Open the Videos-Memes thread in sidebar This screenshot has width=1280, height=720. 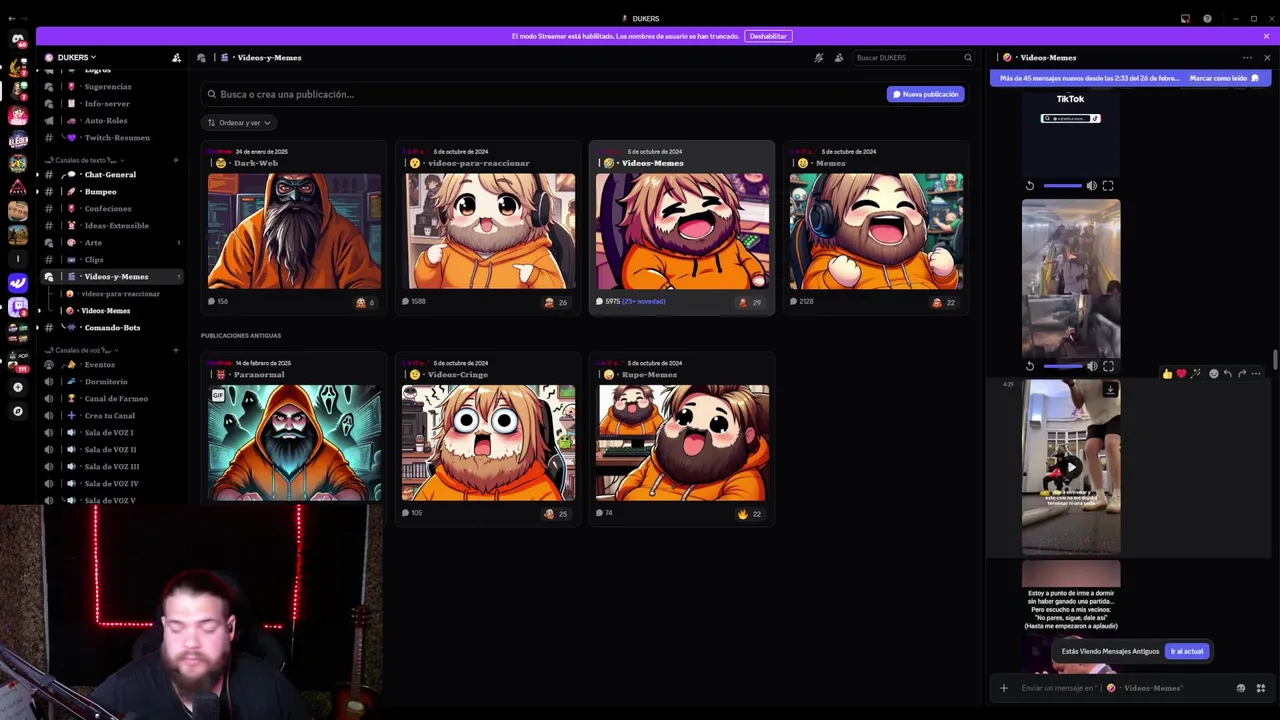coord(120,311)
